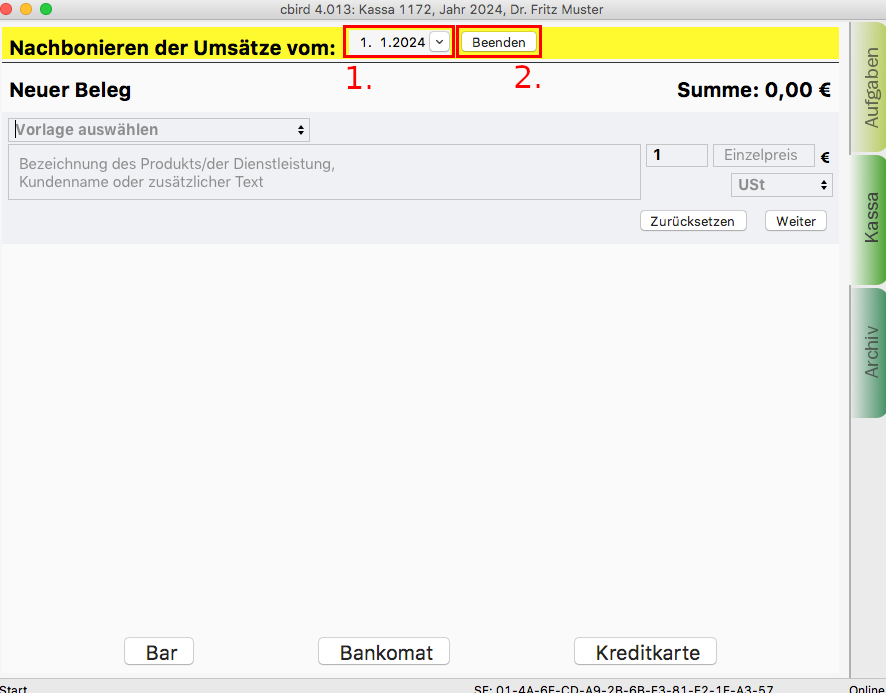Maximize the window with the green button
Image resolution: width=886 pixels, height=693 pixels.
click(x=45, y=9)
